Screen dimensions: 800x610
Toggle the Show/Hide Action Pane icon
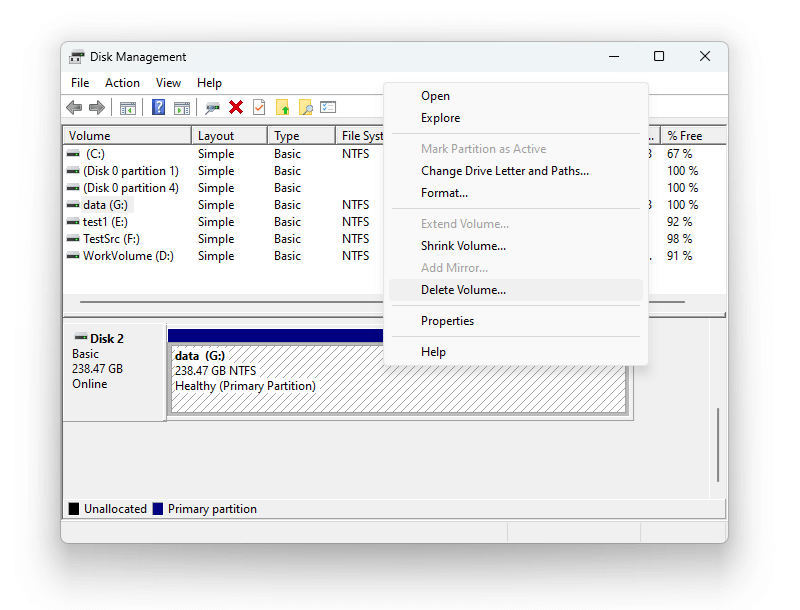[182, 107]
